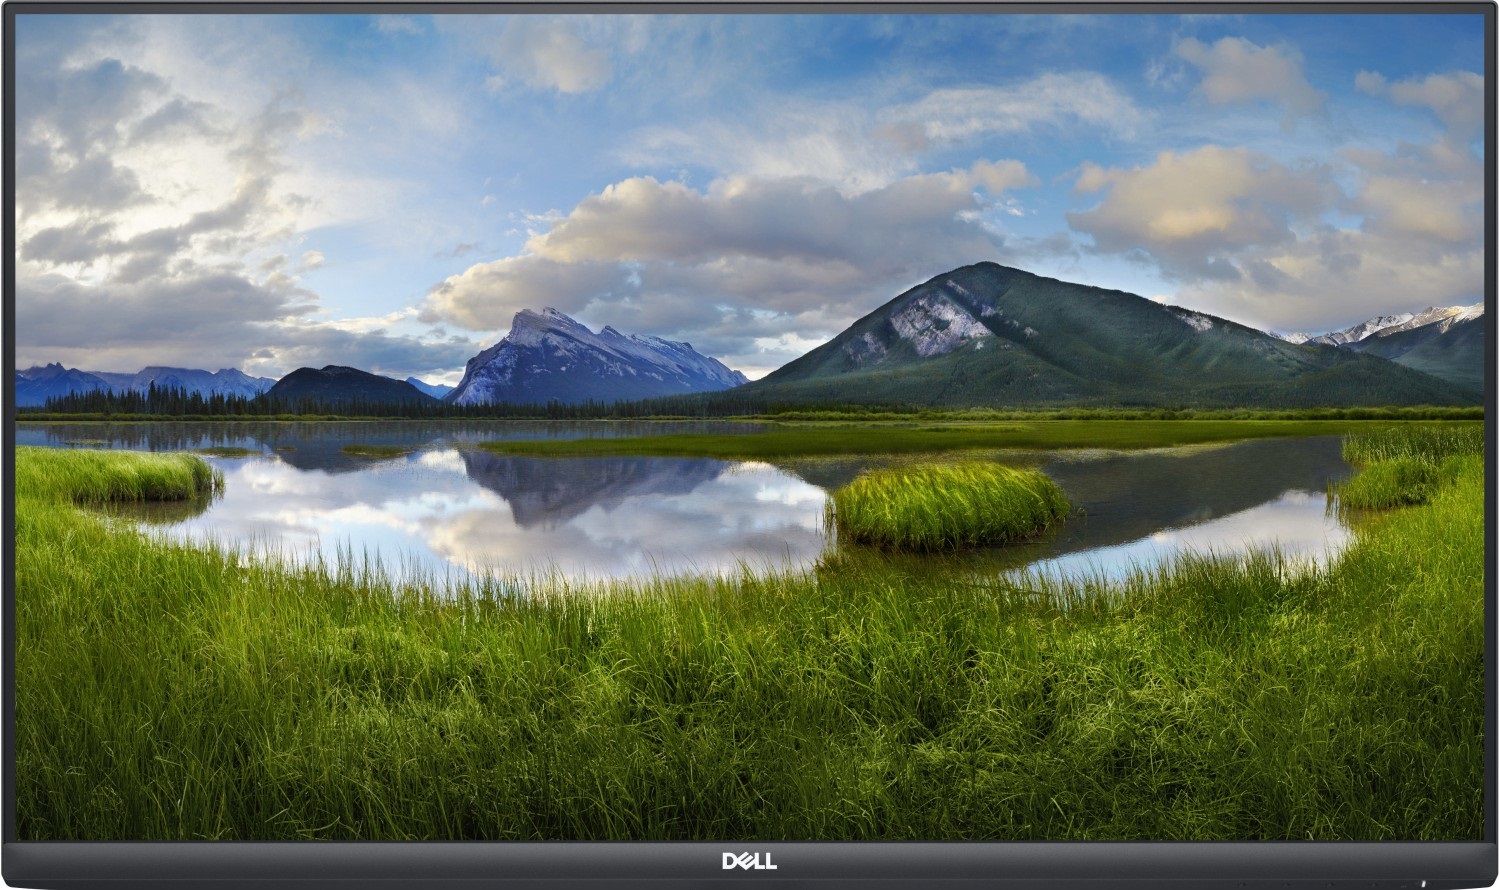Click the Dell logo on the bezel
Viewport: 1499px width, 890px height.
(749, 861)
